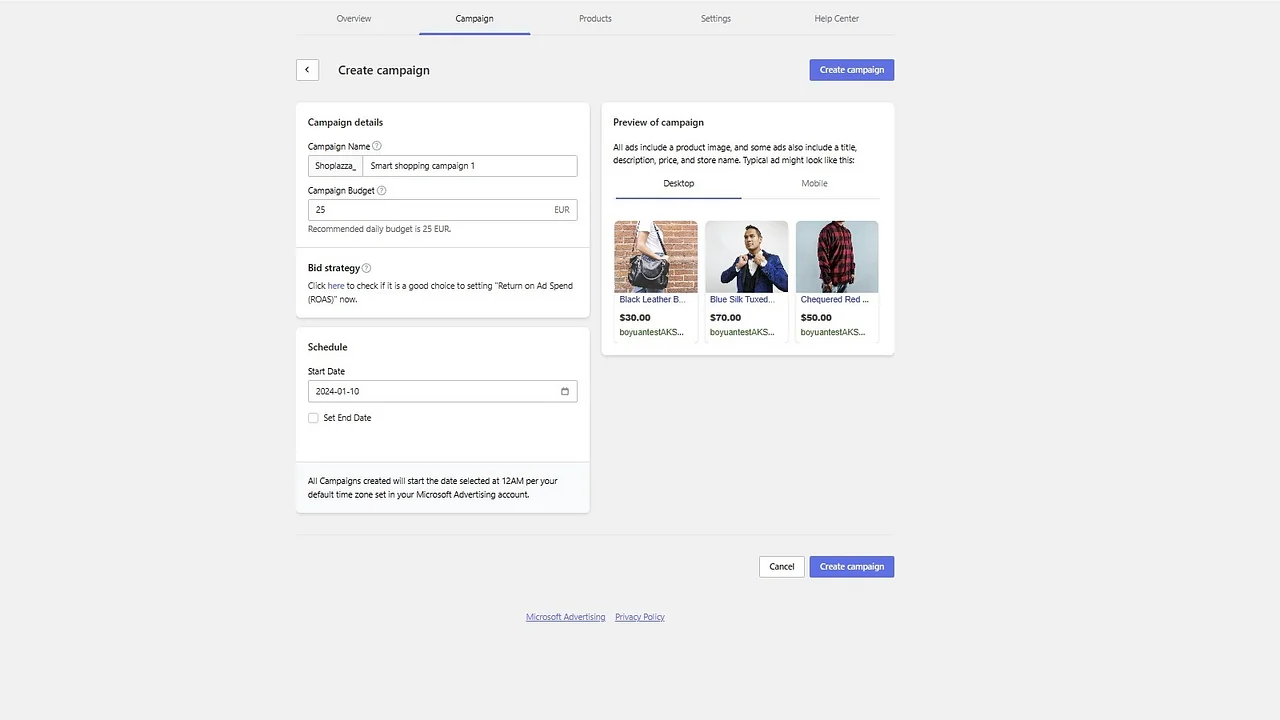Open the Overview page

[353, 18]
